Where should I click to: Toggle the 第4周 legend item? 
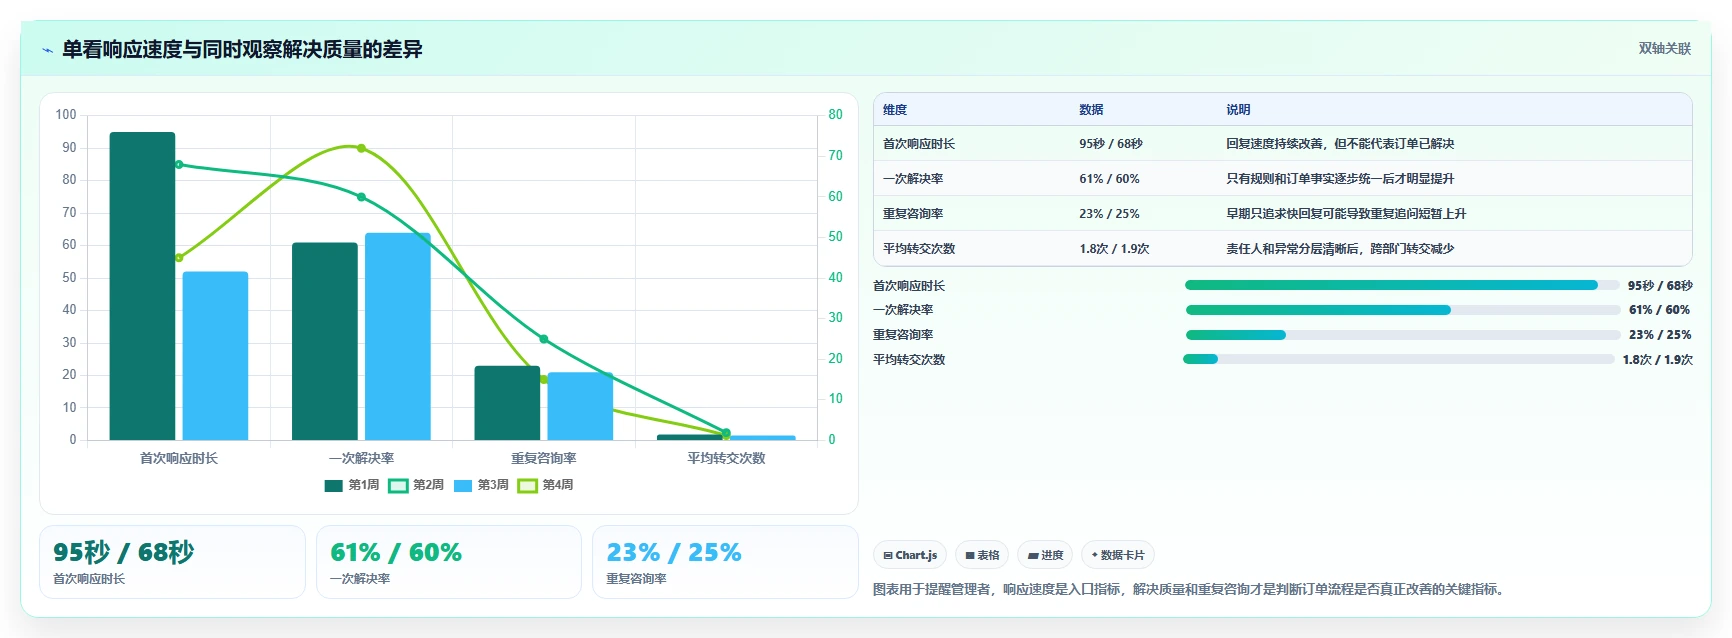point(545,485)
